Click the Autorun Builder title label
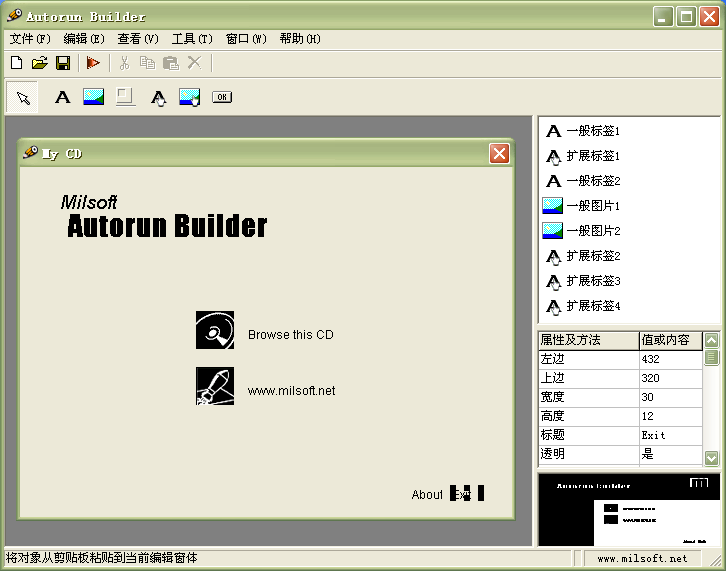726x571 pixels. point(167,226)
